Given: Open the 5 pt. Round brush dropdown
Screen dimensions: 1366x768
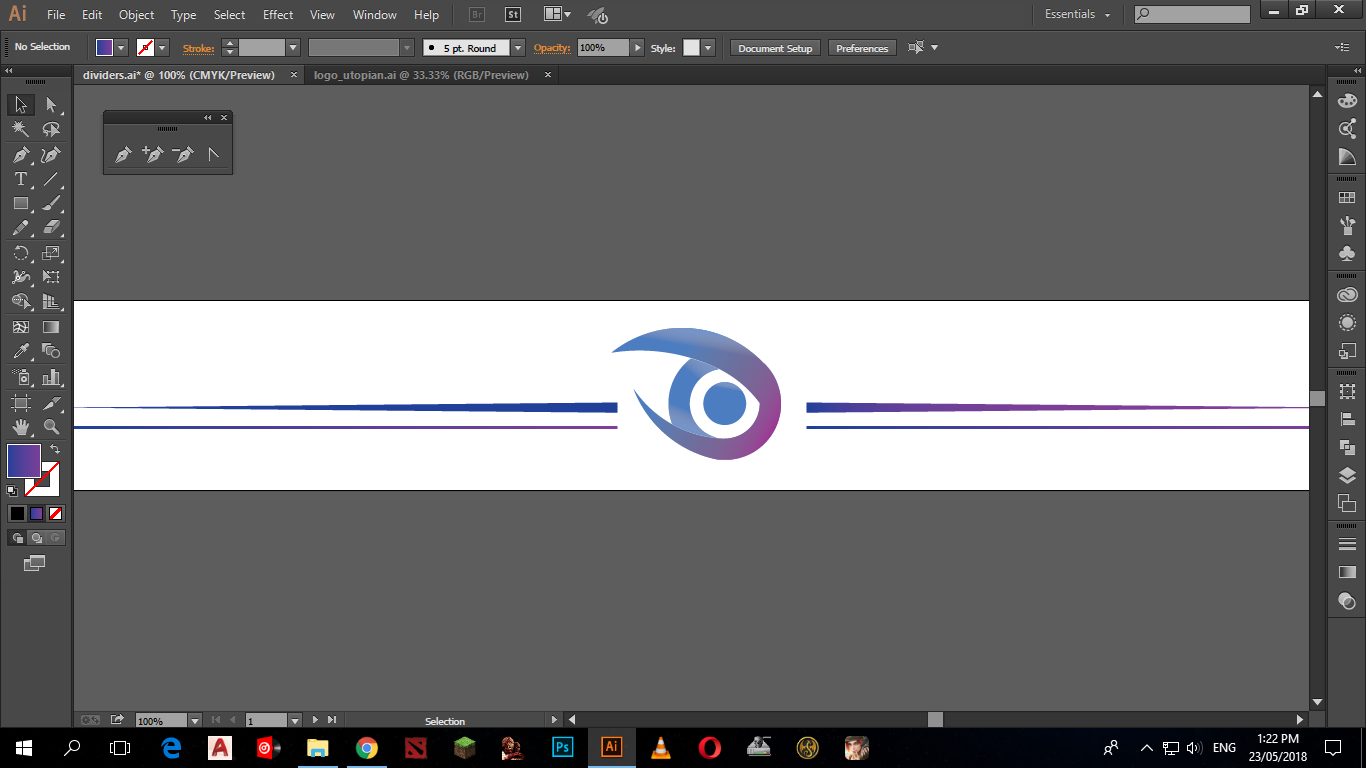Looking at the screenshot, I should pos(518,47).
